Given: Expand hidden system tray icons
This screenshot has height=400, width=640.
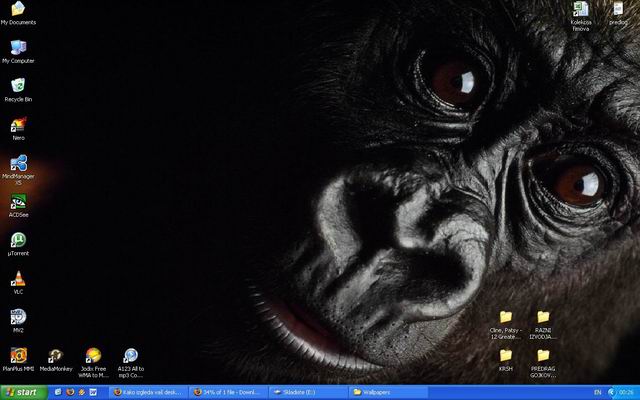Looking at the screenshot, I should (611, 393).
